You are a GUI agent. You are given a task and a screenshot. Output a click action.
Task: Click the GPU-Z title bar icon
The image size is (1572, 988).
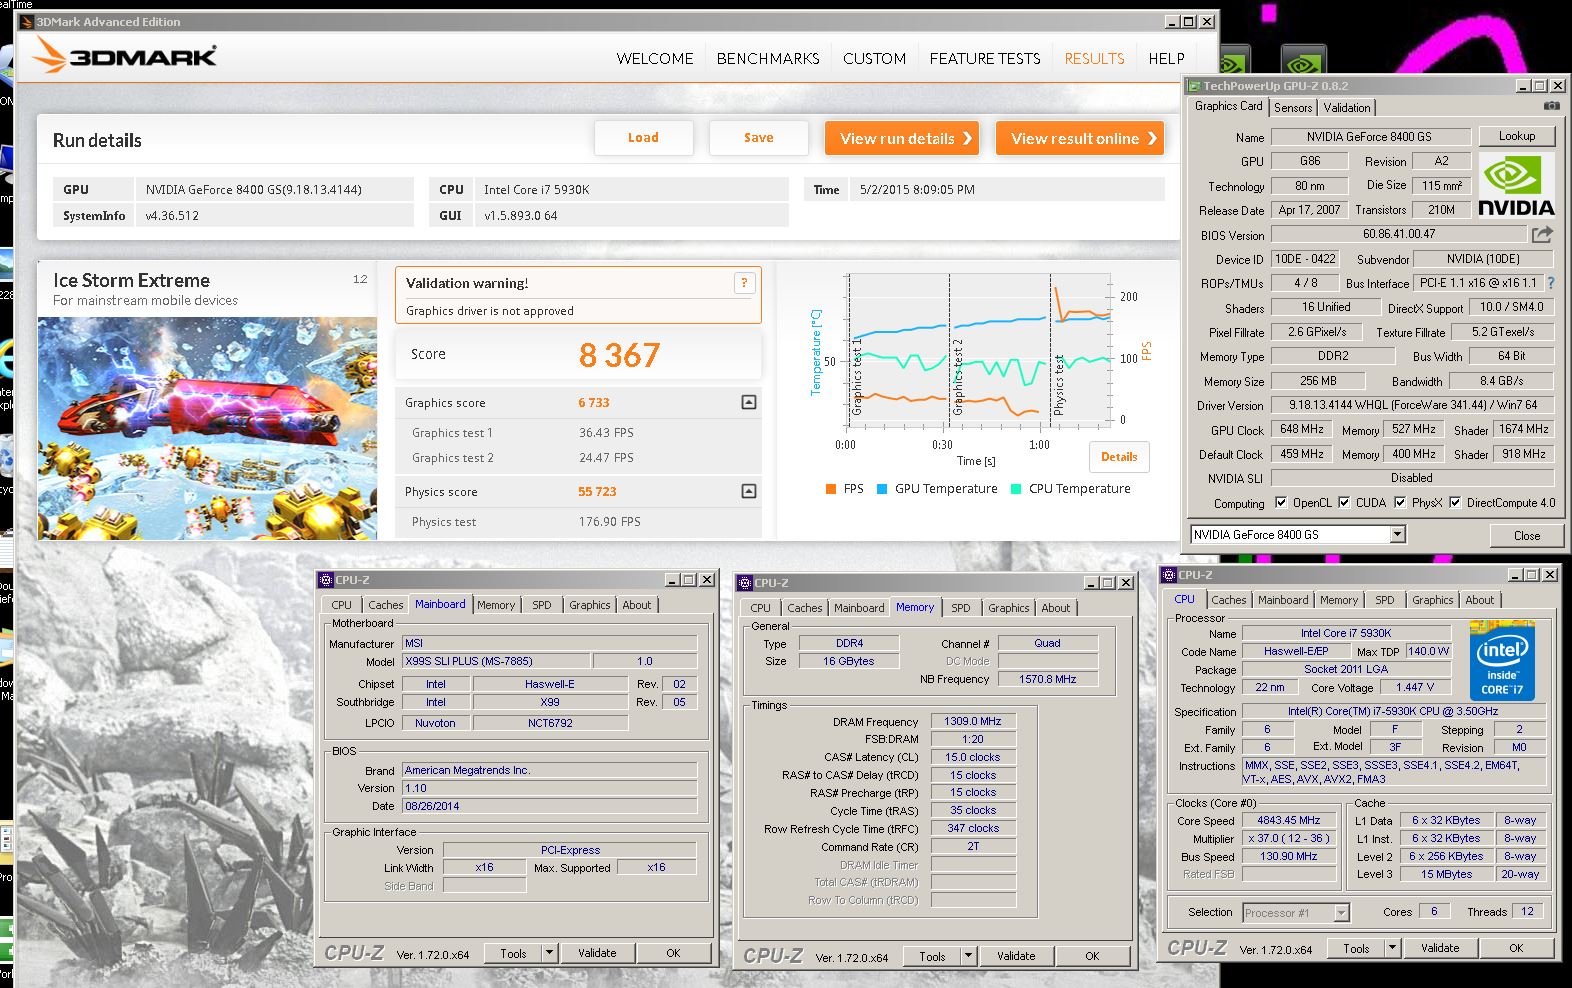coord(1194,86)
